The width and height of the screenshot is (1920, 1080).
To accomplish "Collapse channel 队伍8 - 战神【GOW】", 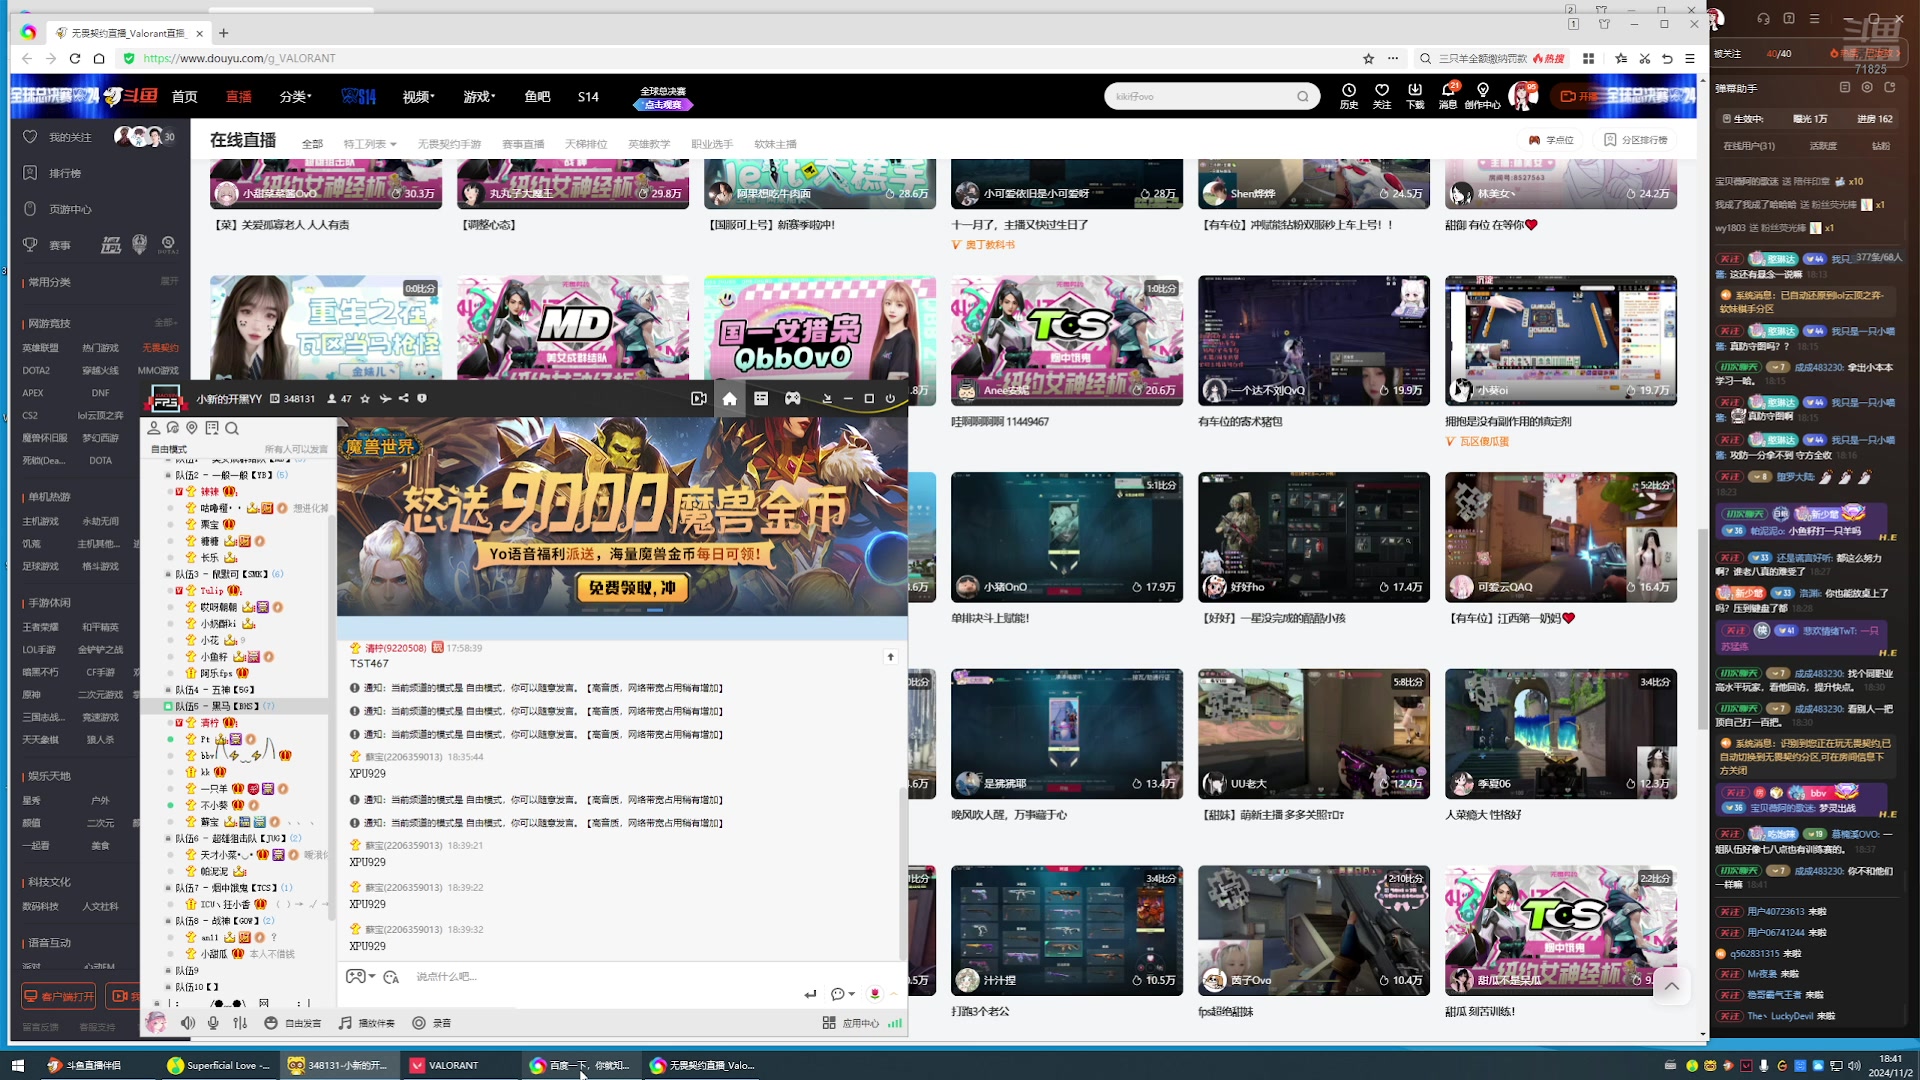I will 168,921.
